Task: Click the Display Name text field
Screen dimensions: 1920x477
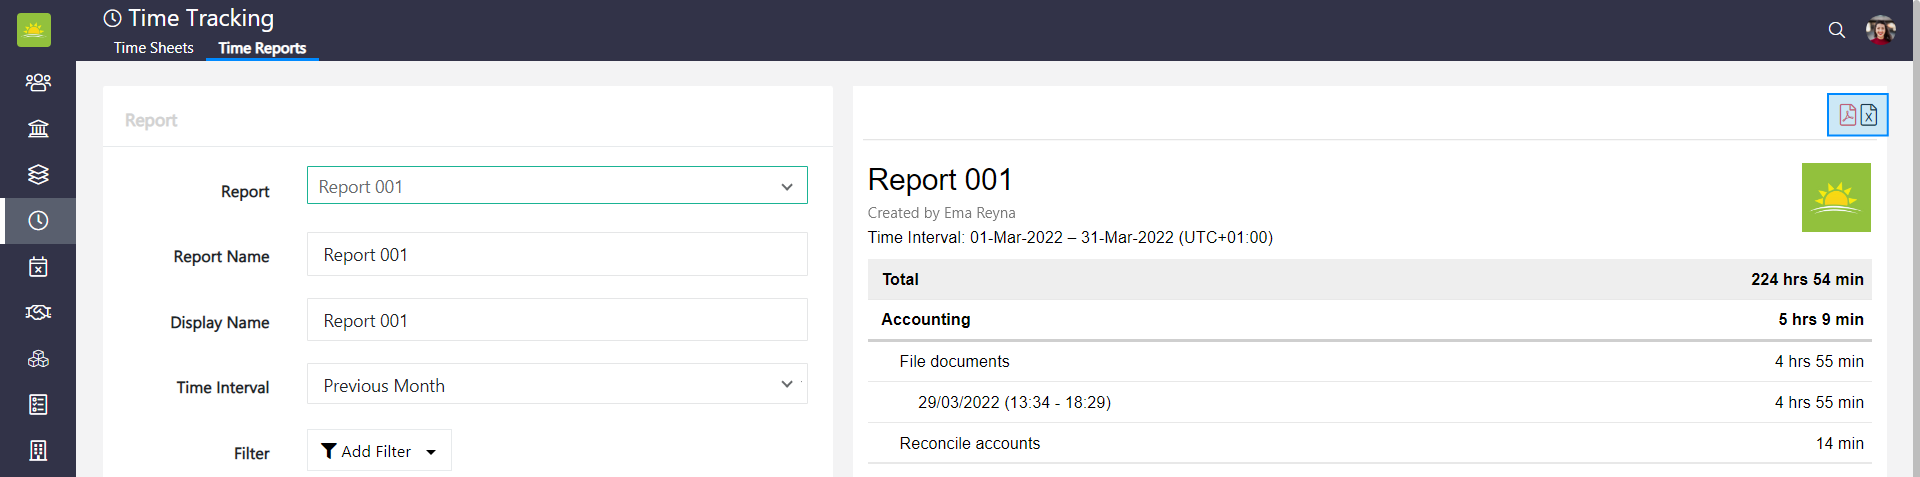Action: 557,321
